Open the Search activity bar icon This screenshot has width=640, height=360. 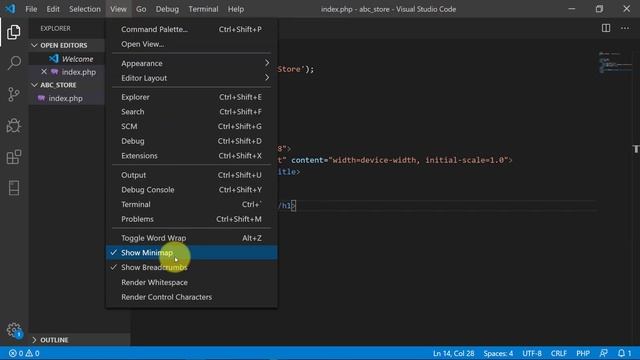click(x=14, y=63)
